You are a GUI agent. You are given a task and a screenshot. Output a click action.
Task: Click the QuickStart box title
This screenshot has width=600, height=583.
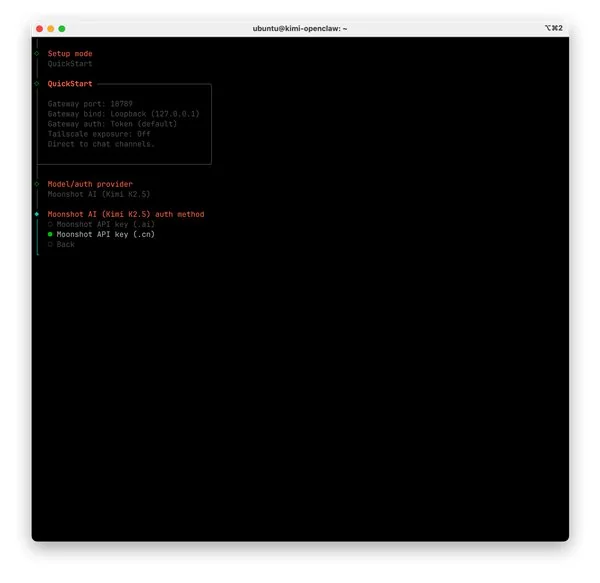(x=70, y=84)
